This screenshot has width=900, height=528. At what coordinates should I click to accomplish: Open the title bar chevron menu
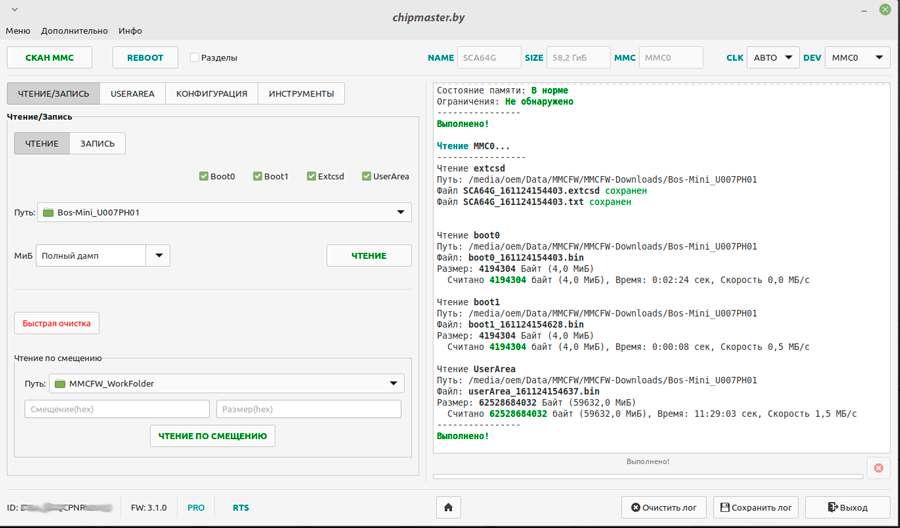[14, 9]
